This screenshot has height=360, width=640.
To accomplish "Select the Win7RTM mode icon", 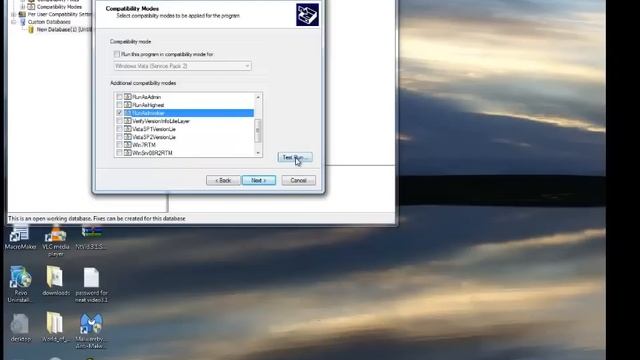I will [127, 145].
